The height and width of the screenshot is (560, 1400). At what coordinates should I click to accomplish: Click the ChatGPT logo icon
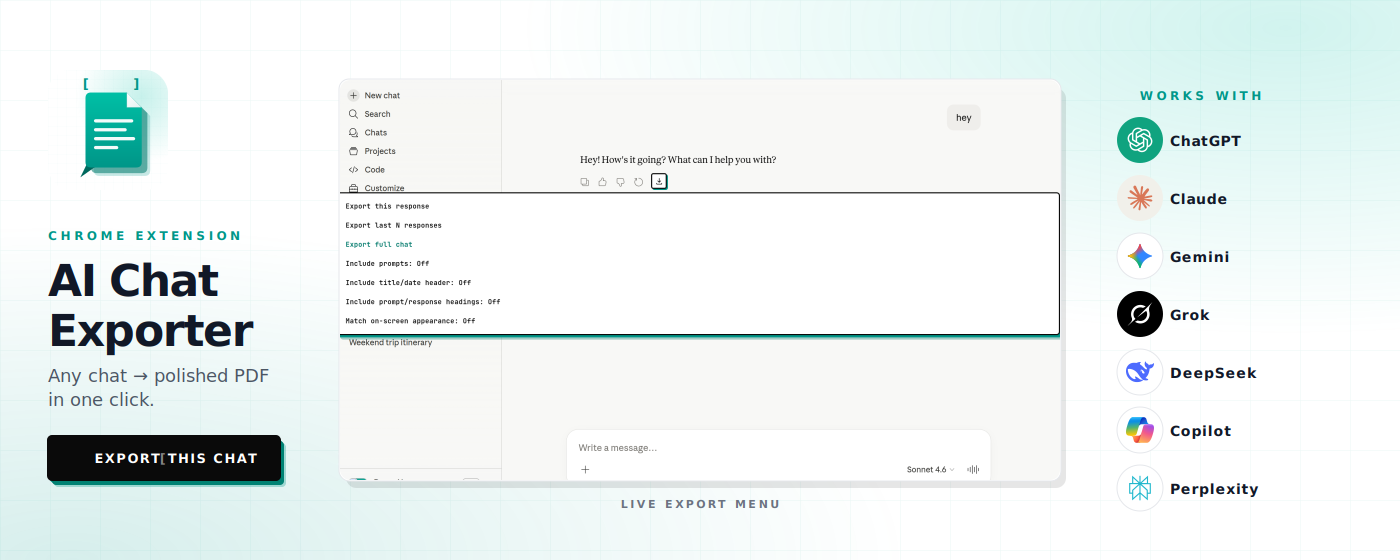point(1140,140)
